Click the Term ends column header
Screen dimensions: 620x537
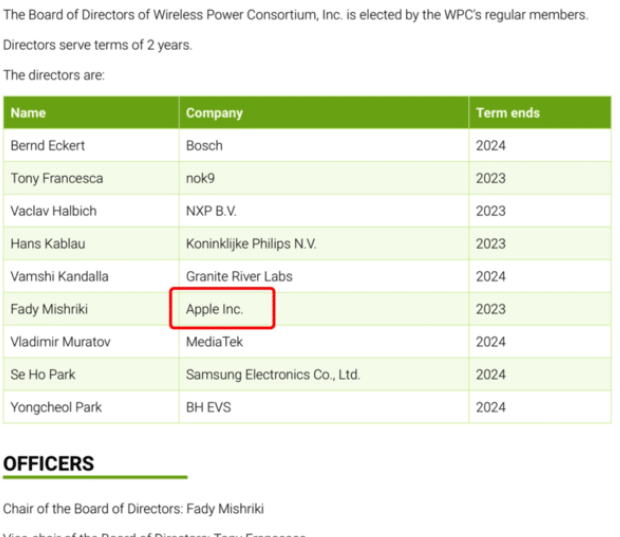pos(540,113)
